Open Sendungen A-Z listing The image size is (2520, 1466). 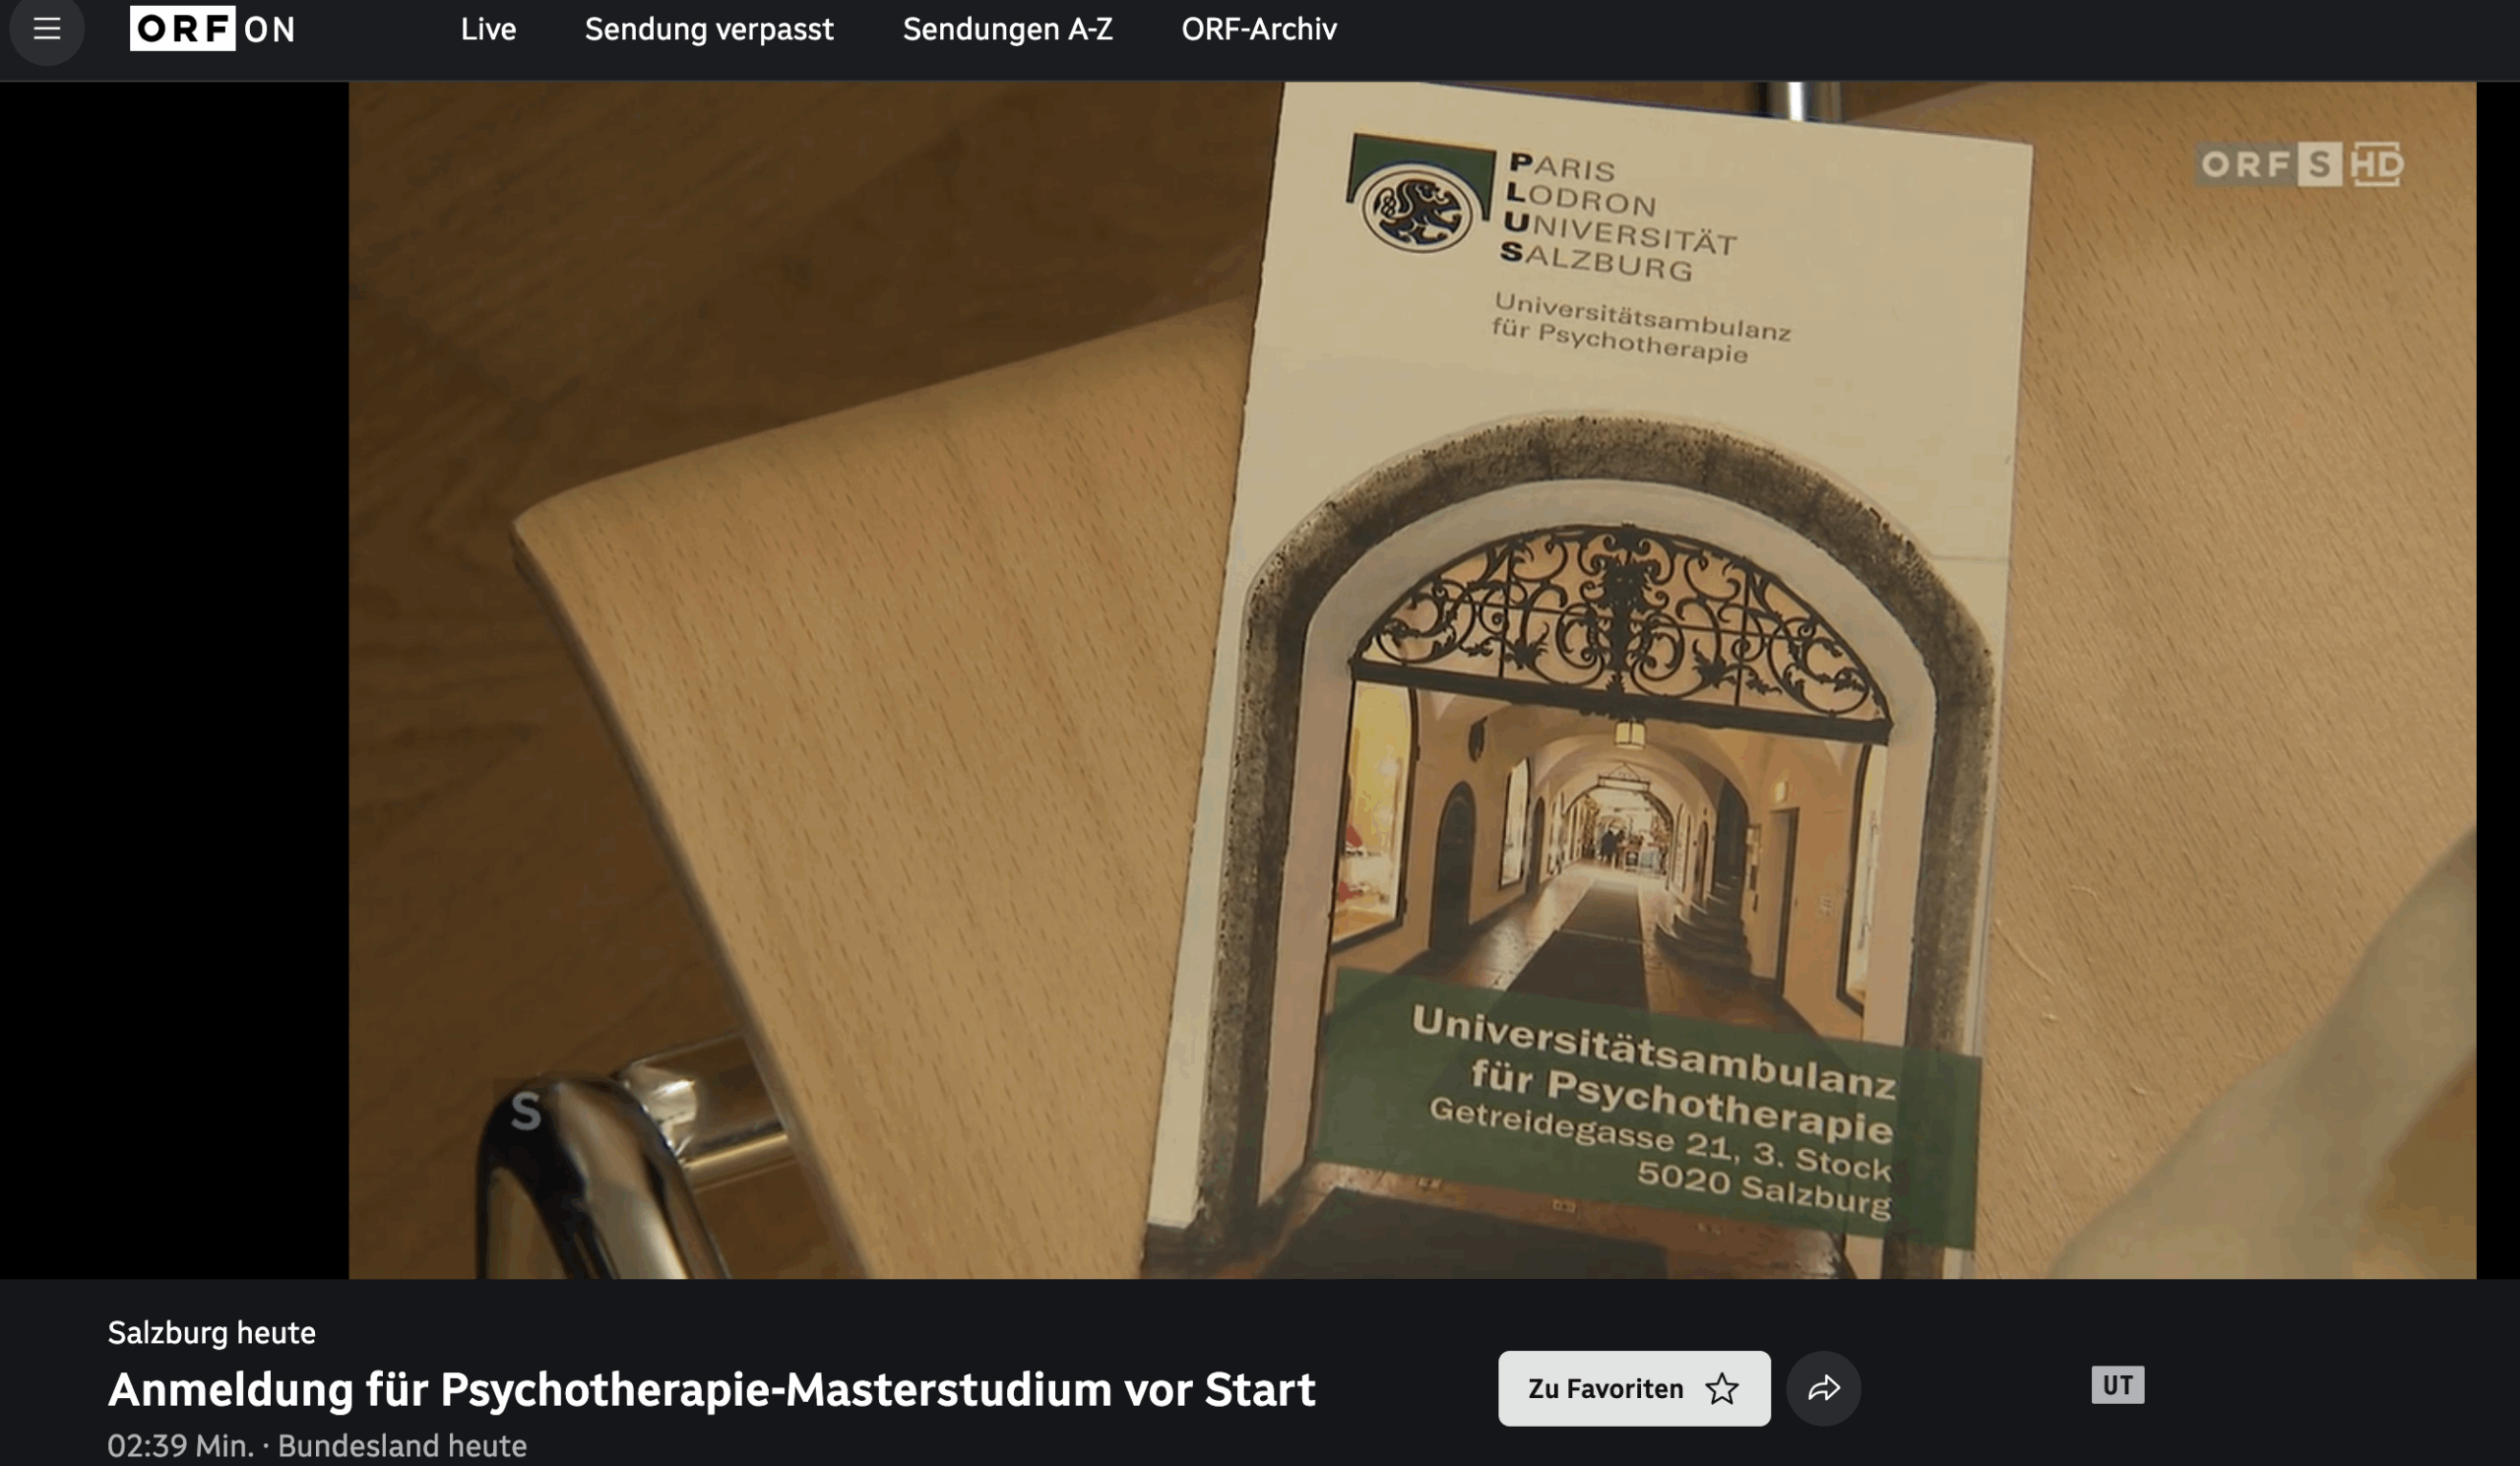pos(1007,30)
